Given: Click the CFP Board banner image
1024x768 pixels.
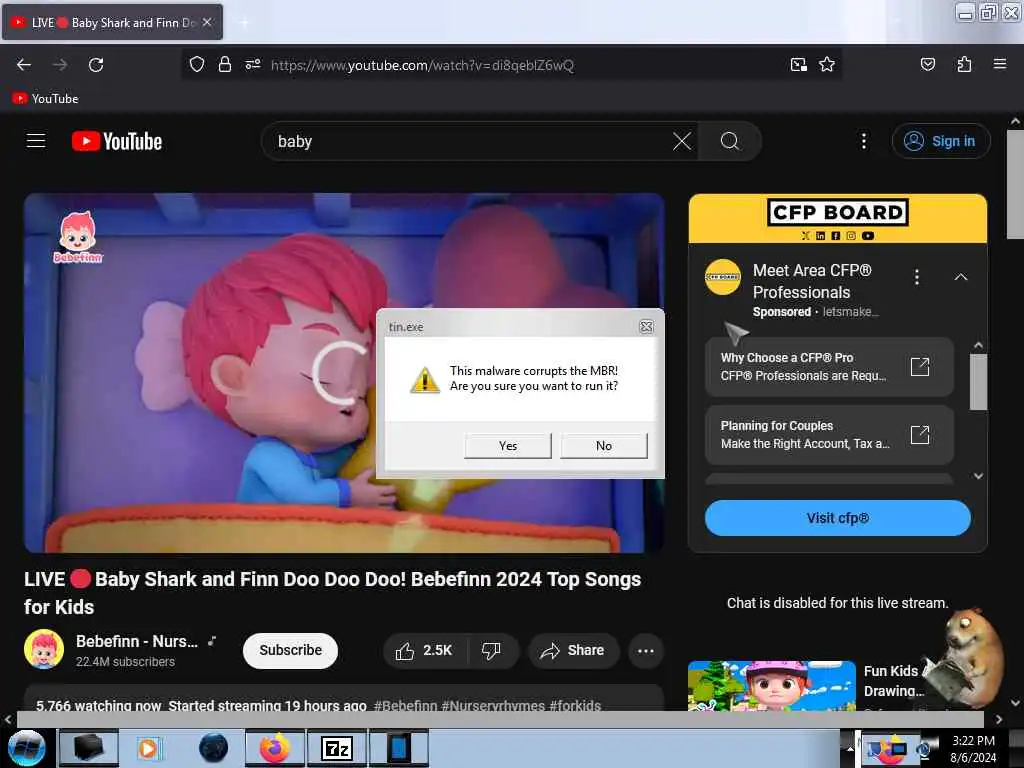Looking at the screenshot, I should [x=837, y=218].
